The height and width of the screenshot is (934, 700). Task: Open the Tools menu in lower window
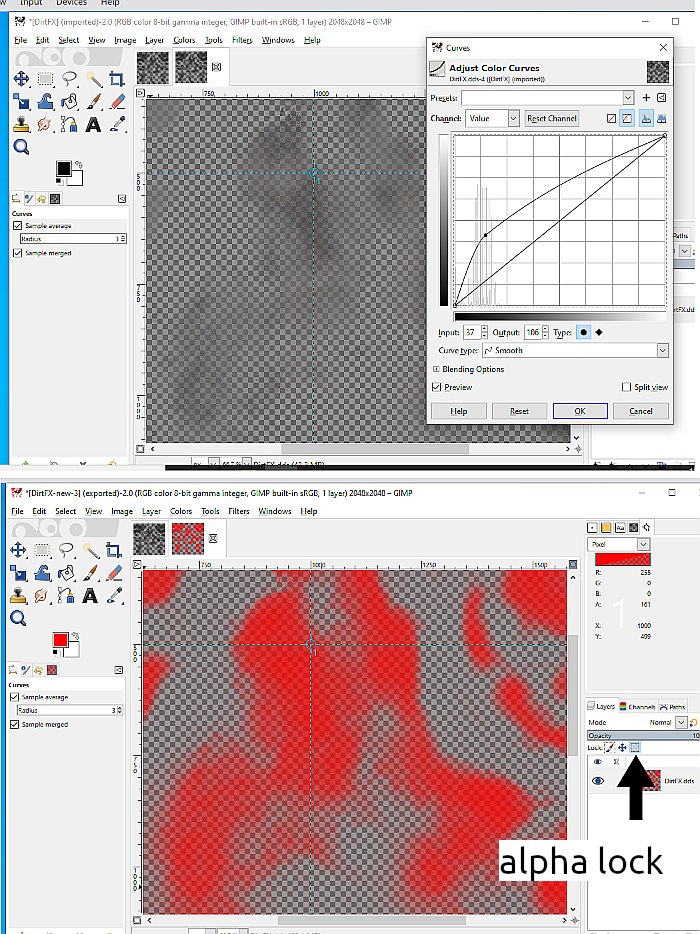click(210, 511)
